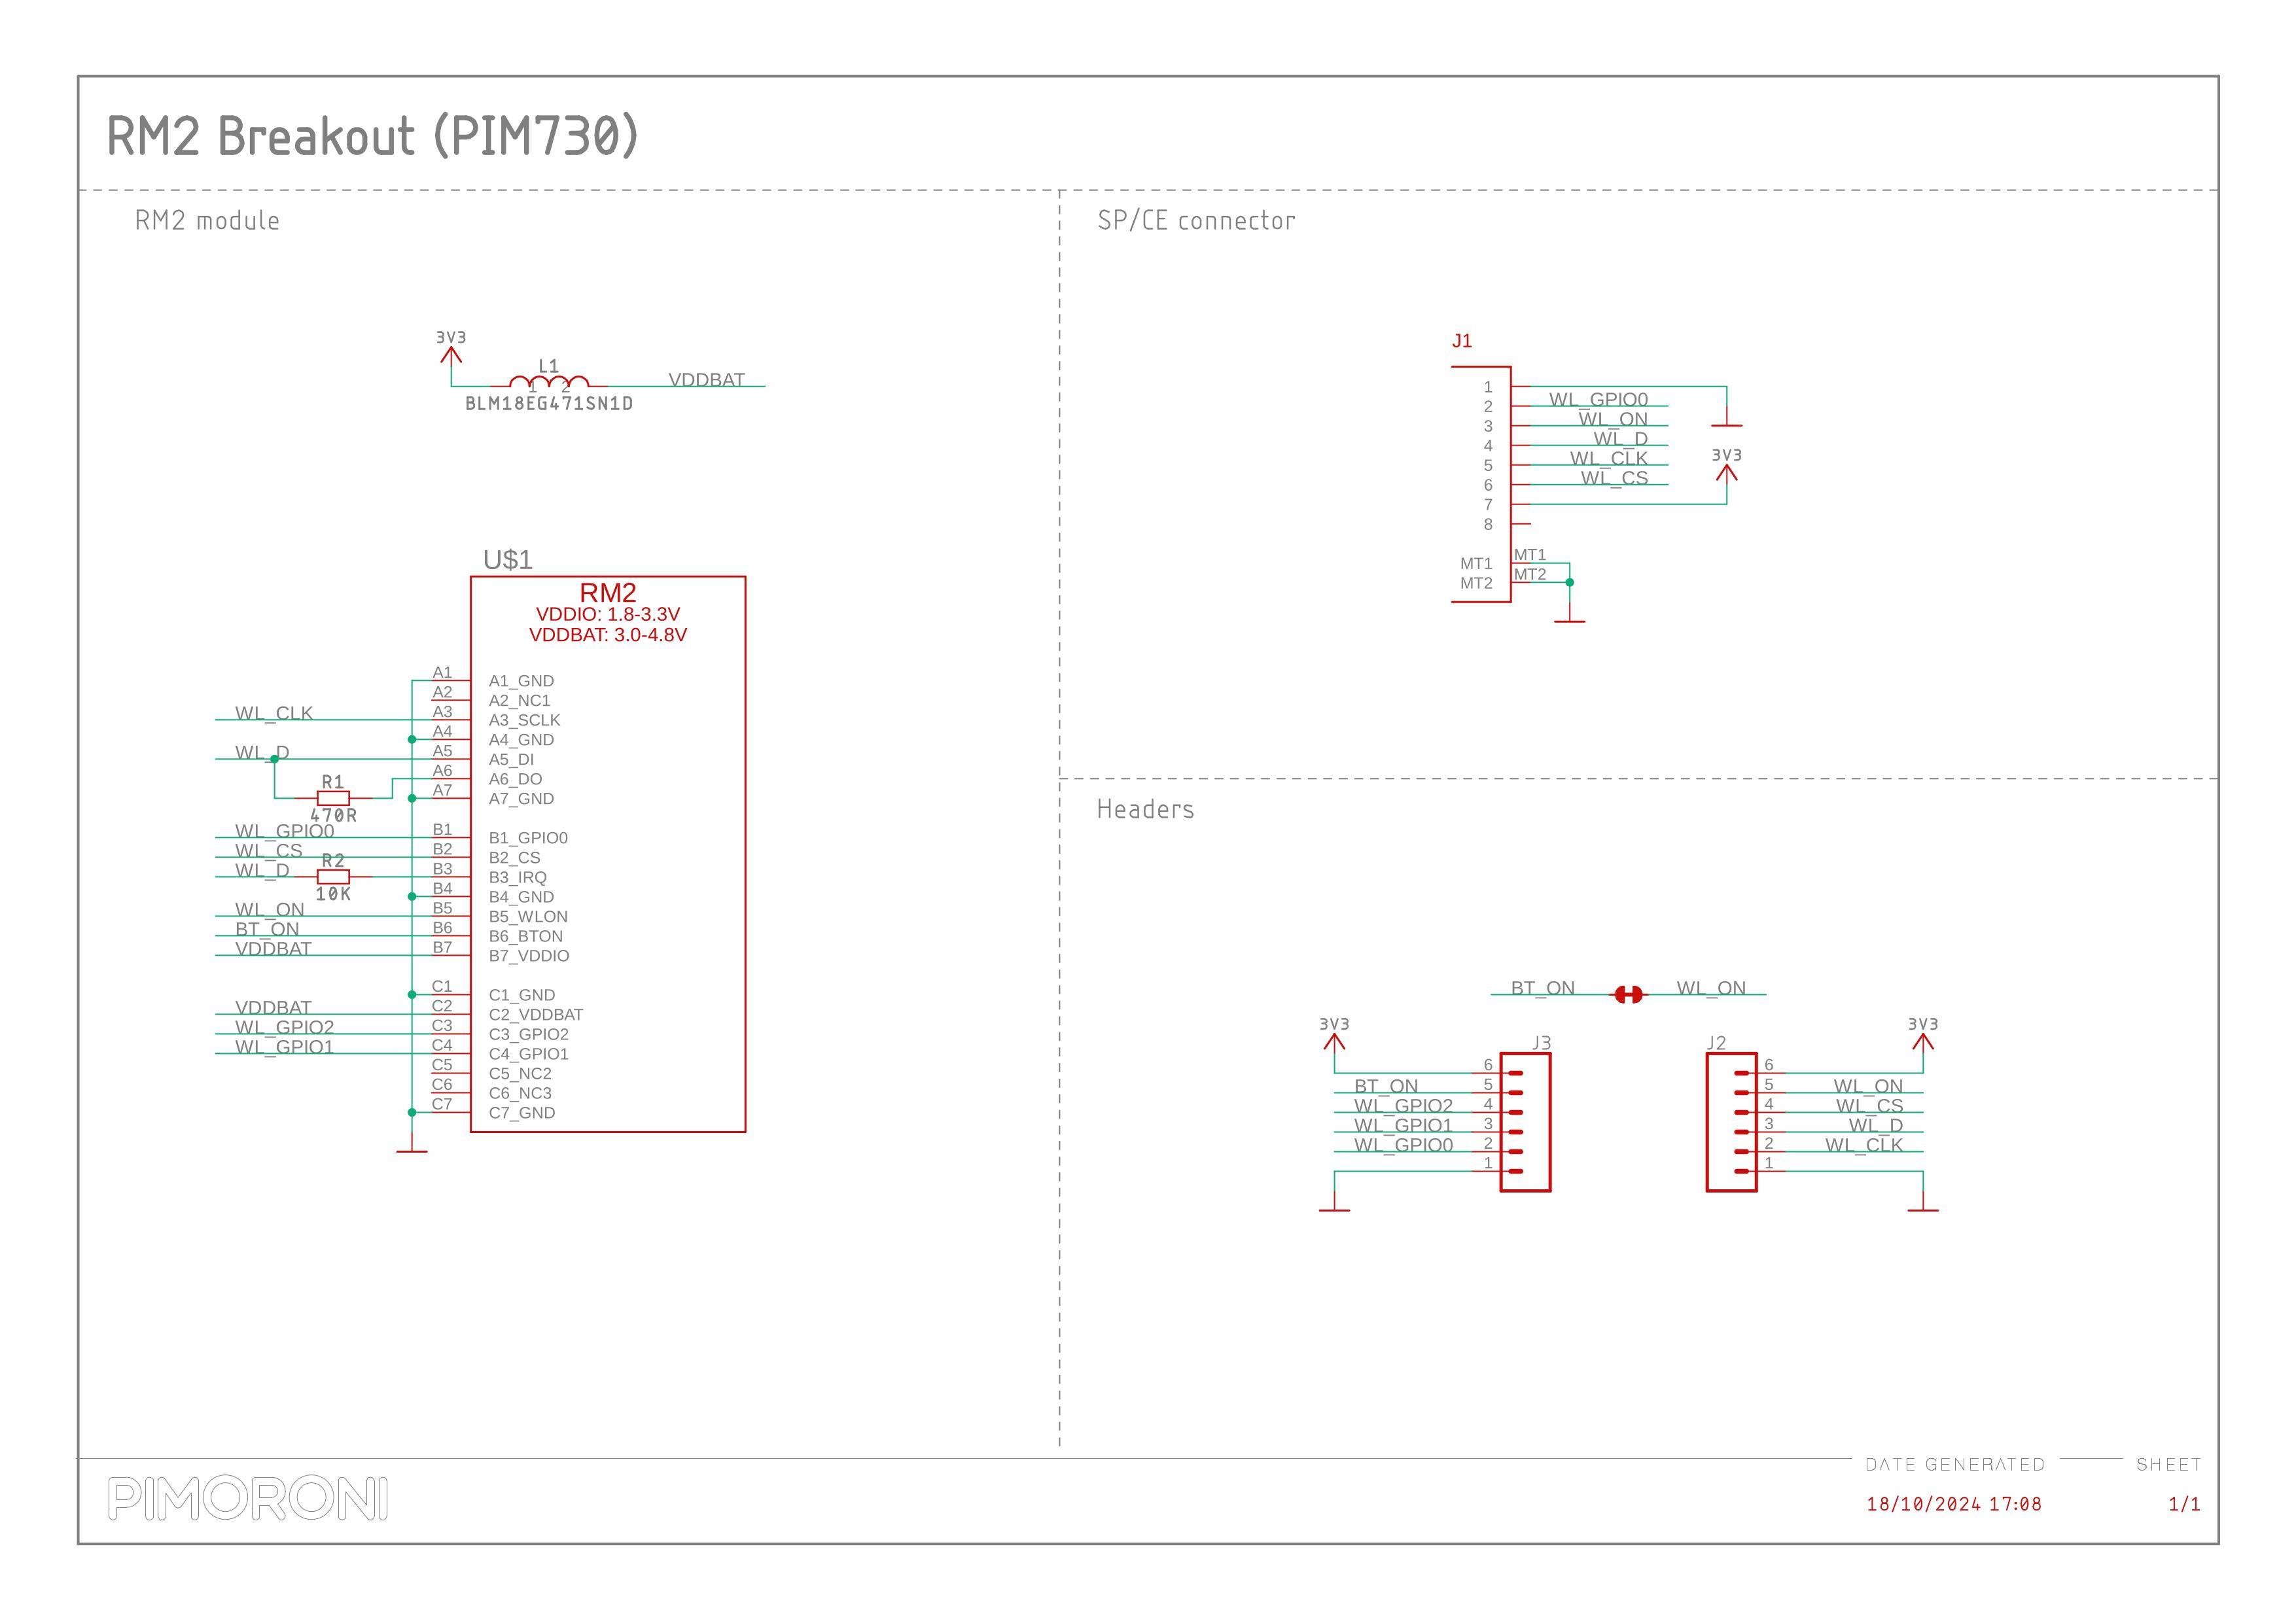Select the B6_BTON pin label
The height and width of the screenshot is (1623, 2296).
tap(526, 936)
